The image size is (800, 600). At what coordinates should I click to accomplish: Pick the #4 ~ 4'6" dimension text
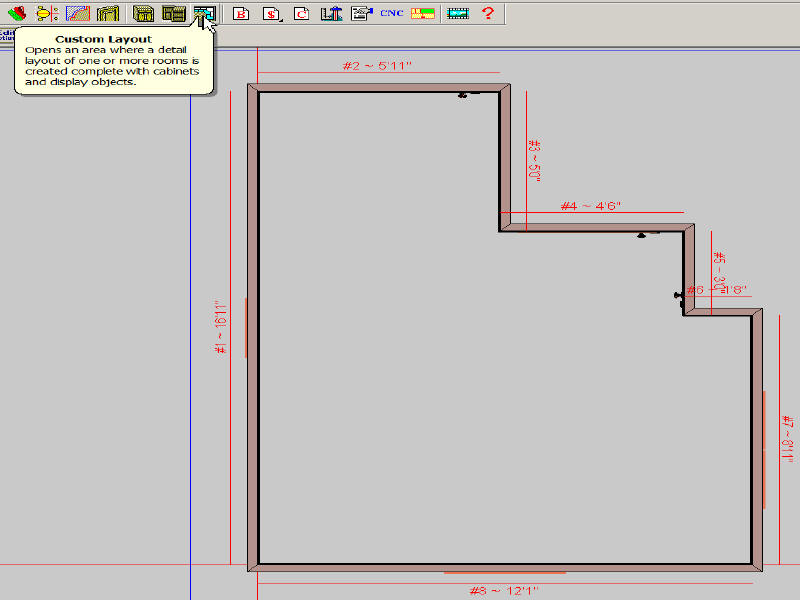click(590, 206)
